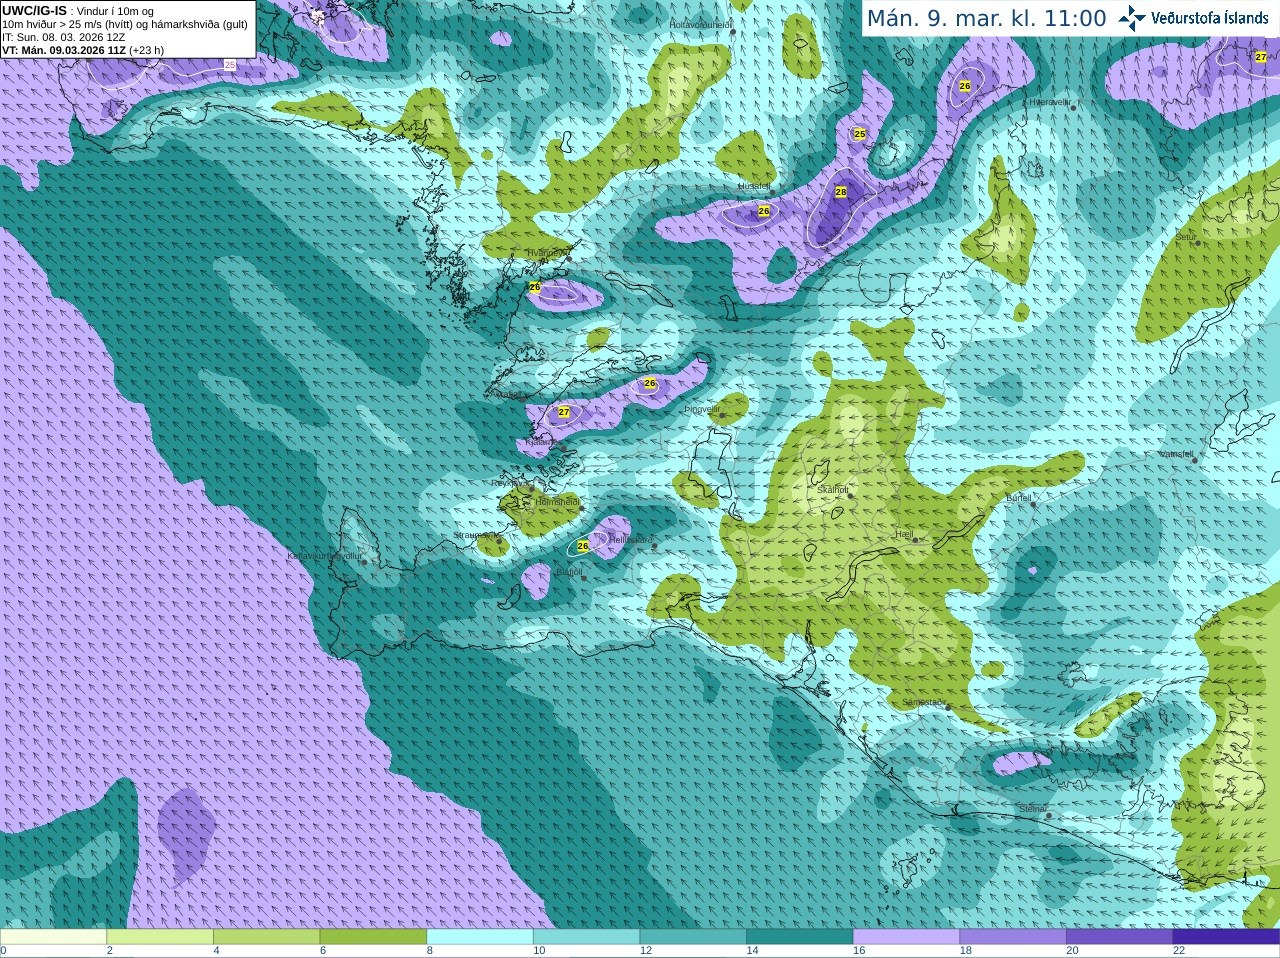Click the 20–22 m/s legend swatch
1280x958 pixels.
[x=1120, y=937]
